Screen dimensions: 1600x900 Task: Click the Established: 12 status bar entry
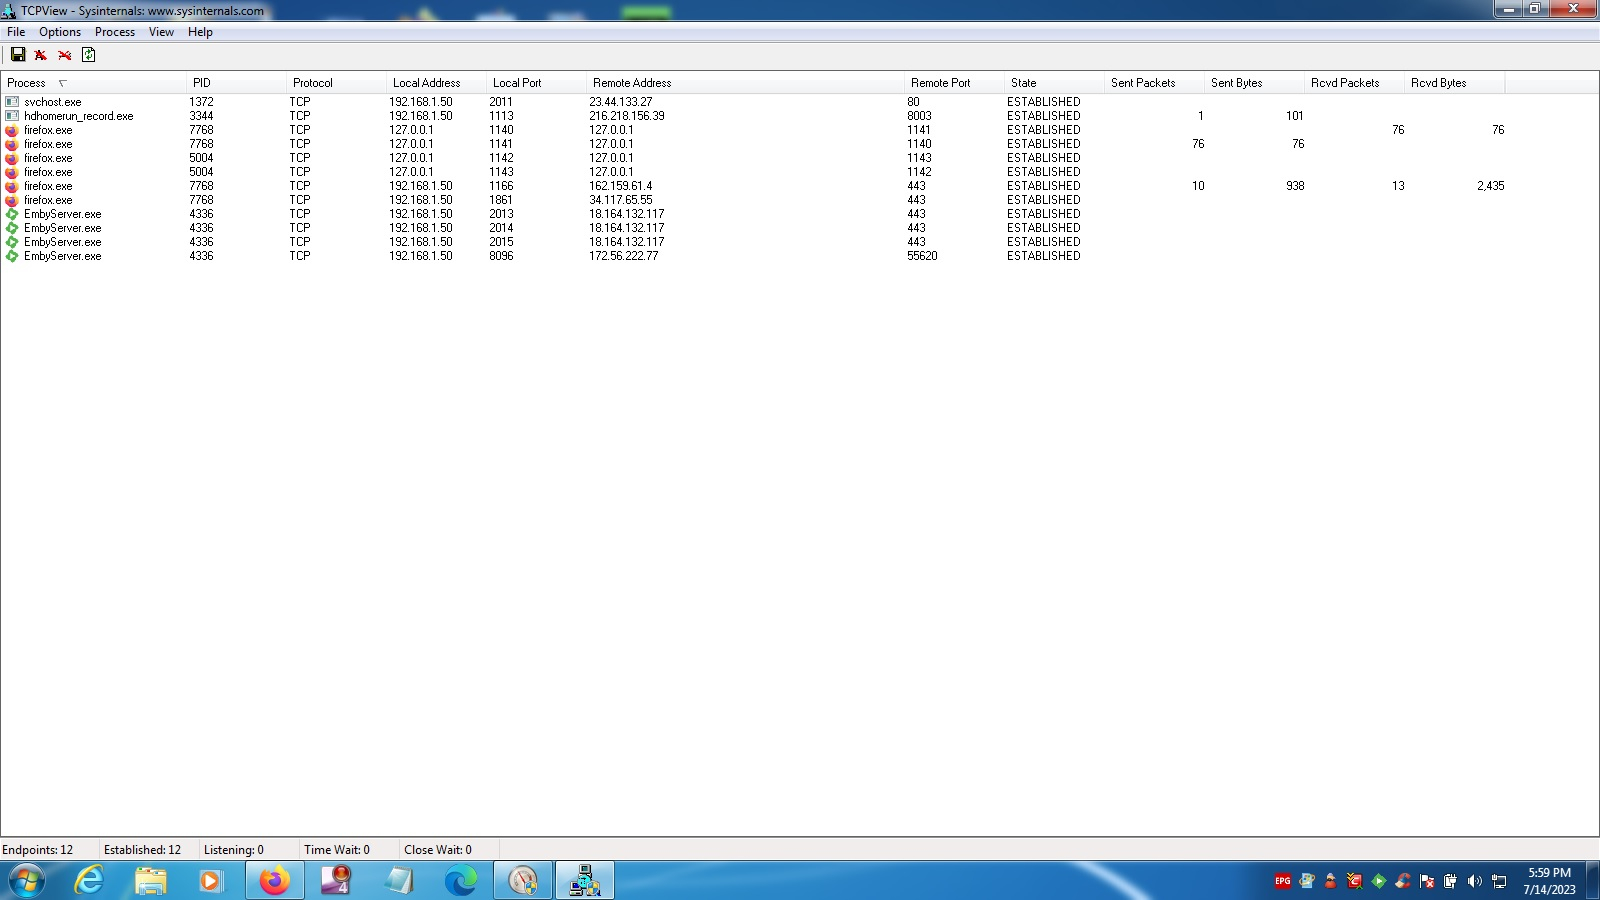click(x=143, y=850)
